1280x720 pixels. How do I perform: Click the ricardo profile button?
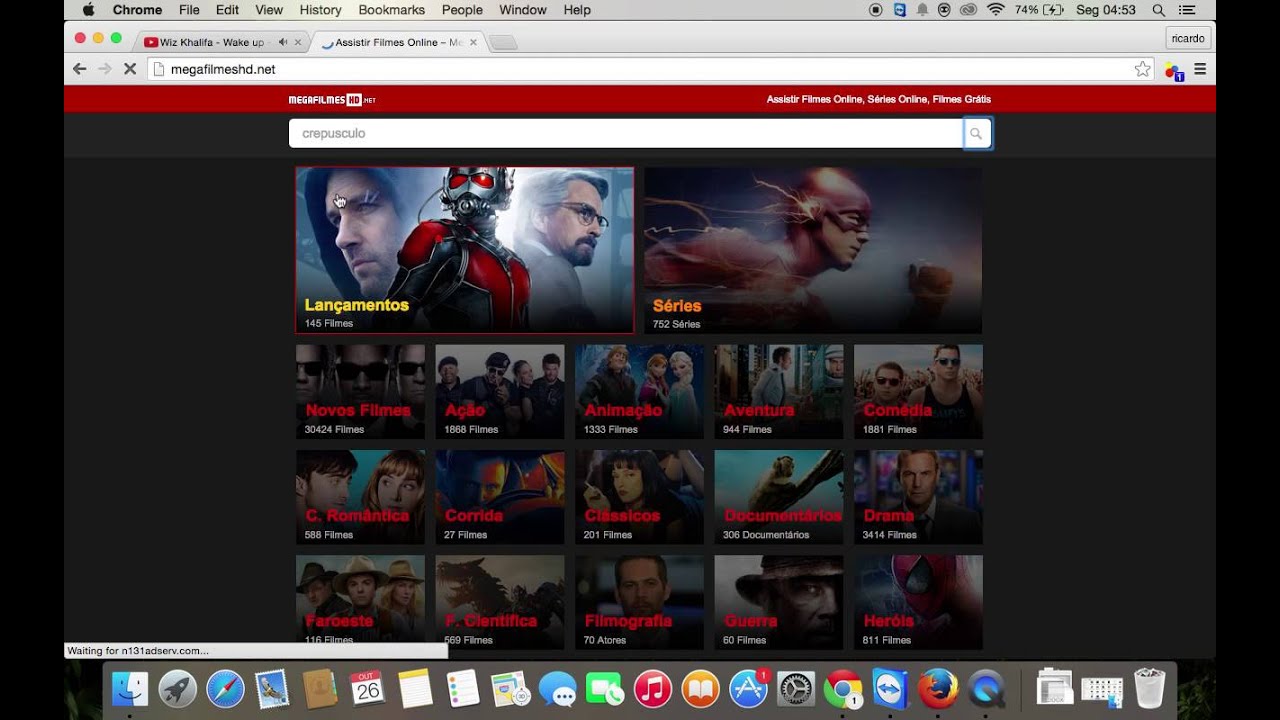click(1188, 38)
